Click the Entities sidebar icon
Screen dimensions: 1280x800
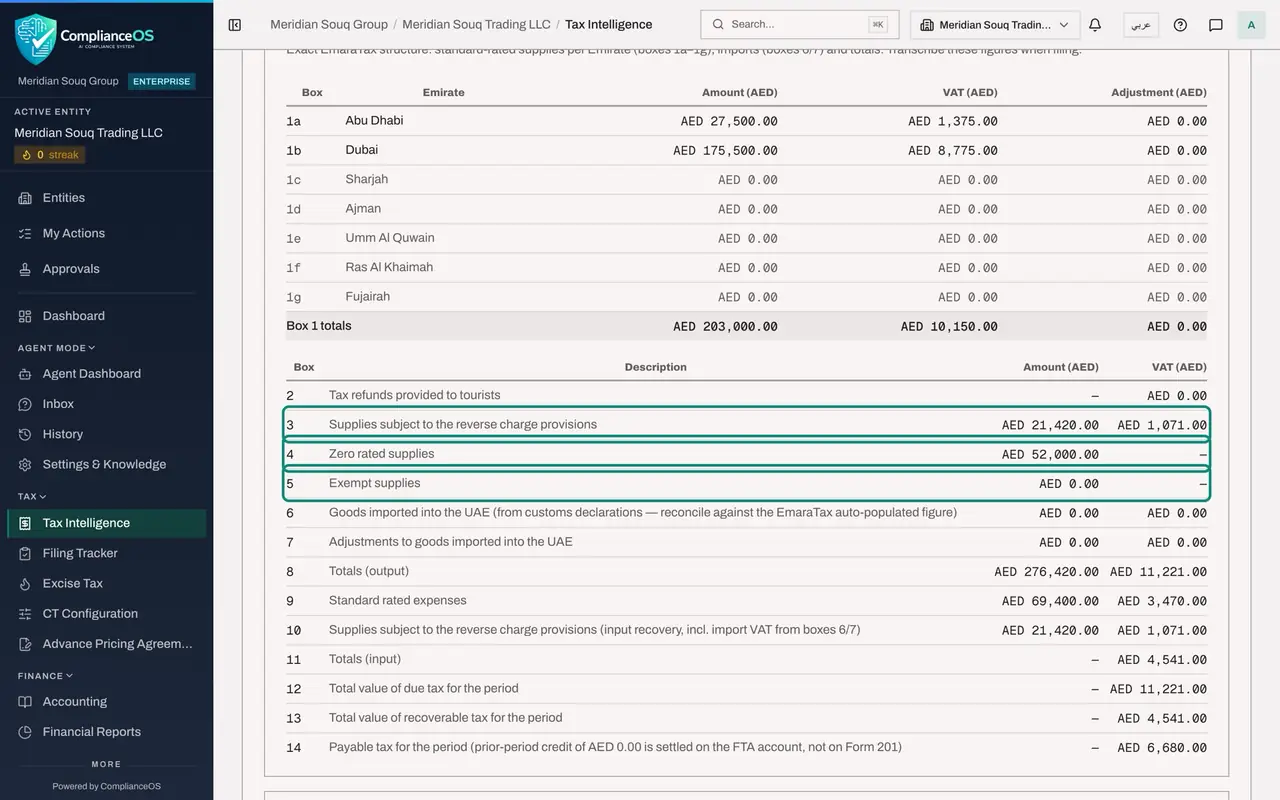pyautogui.click(x=25, y=198)
